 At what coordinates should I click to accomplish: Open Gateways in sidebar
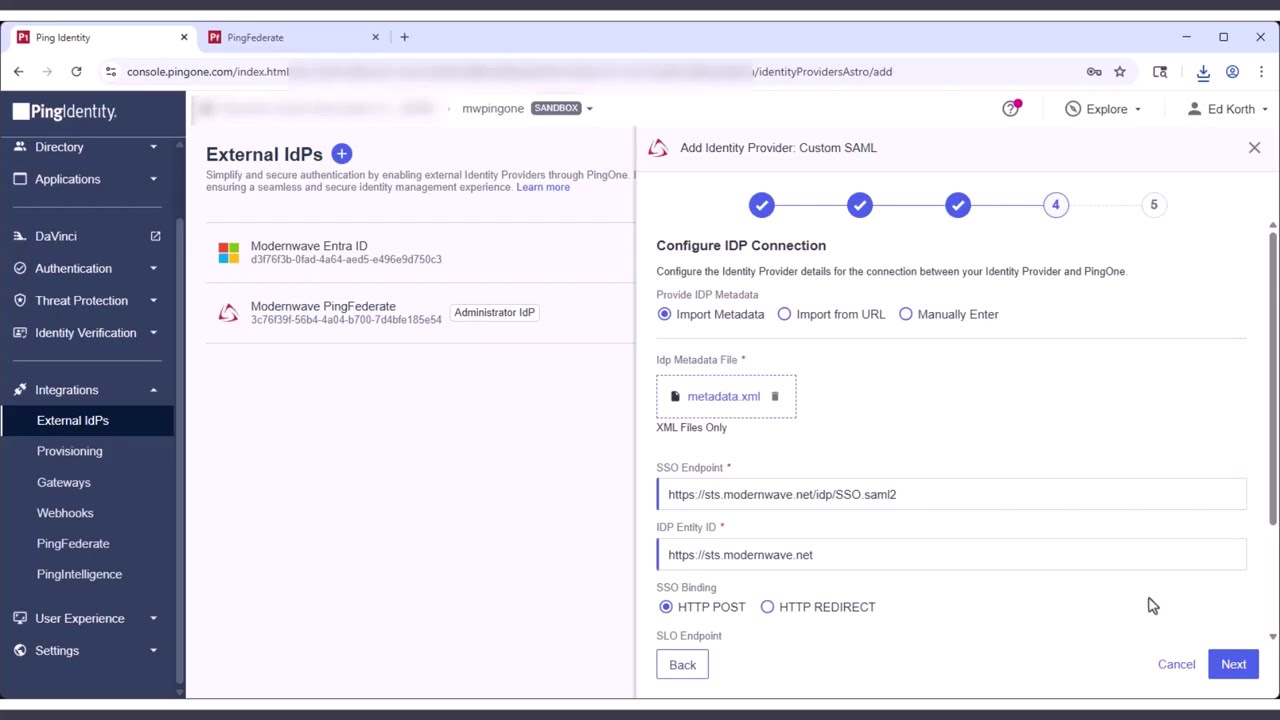click(63, 482)
